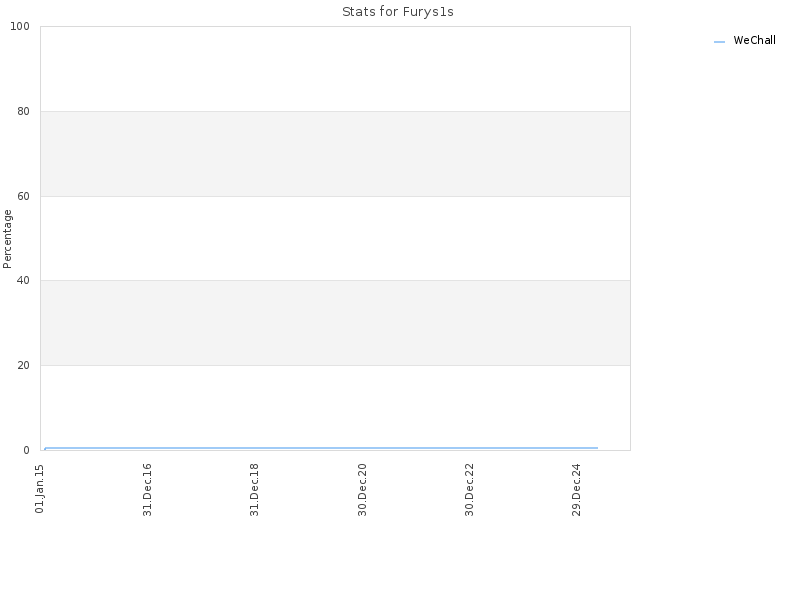Click the 0 value on y-axis

[27, 451]
